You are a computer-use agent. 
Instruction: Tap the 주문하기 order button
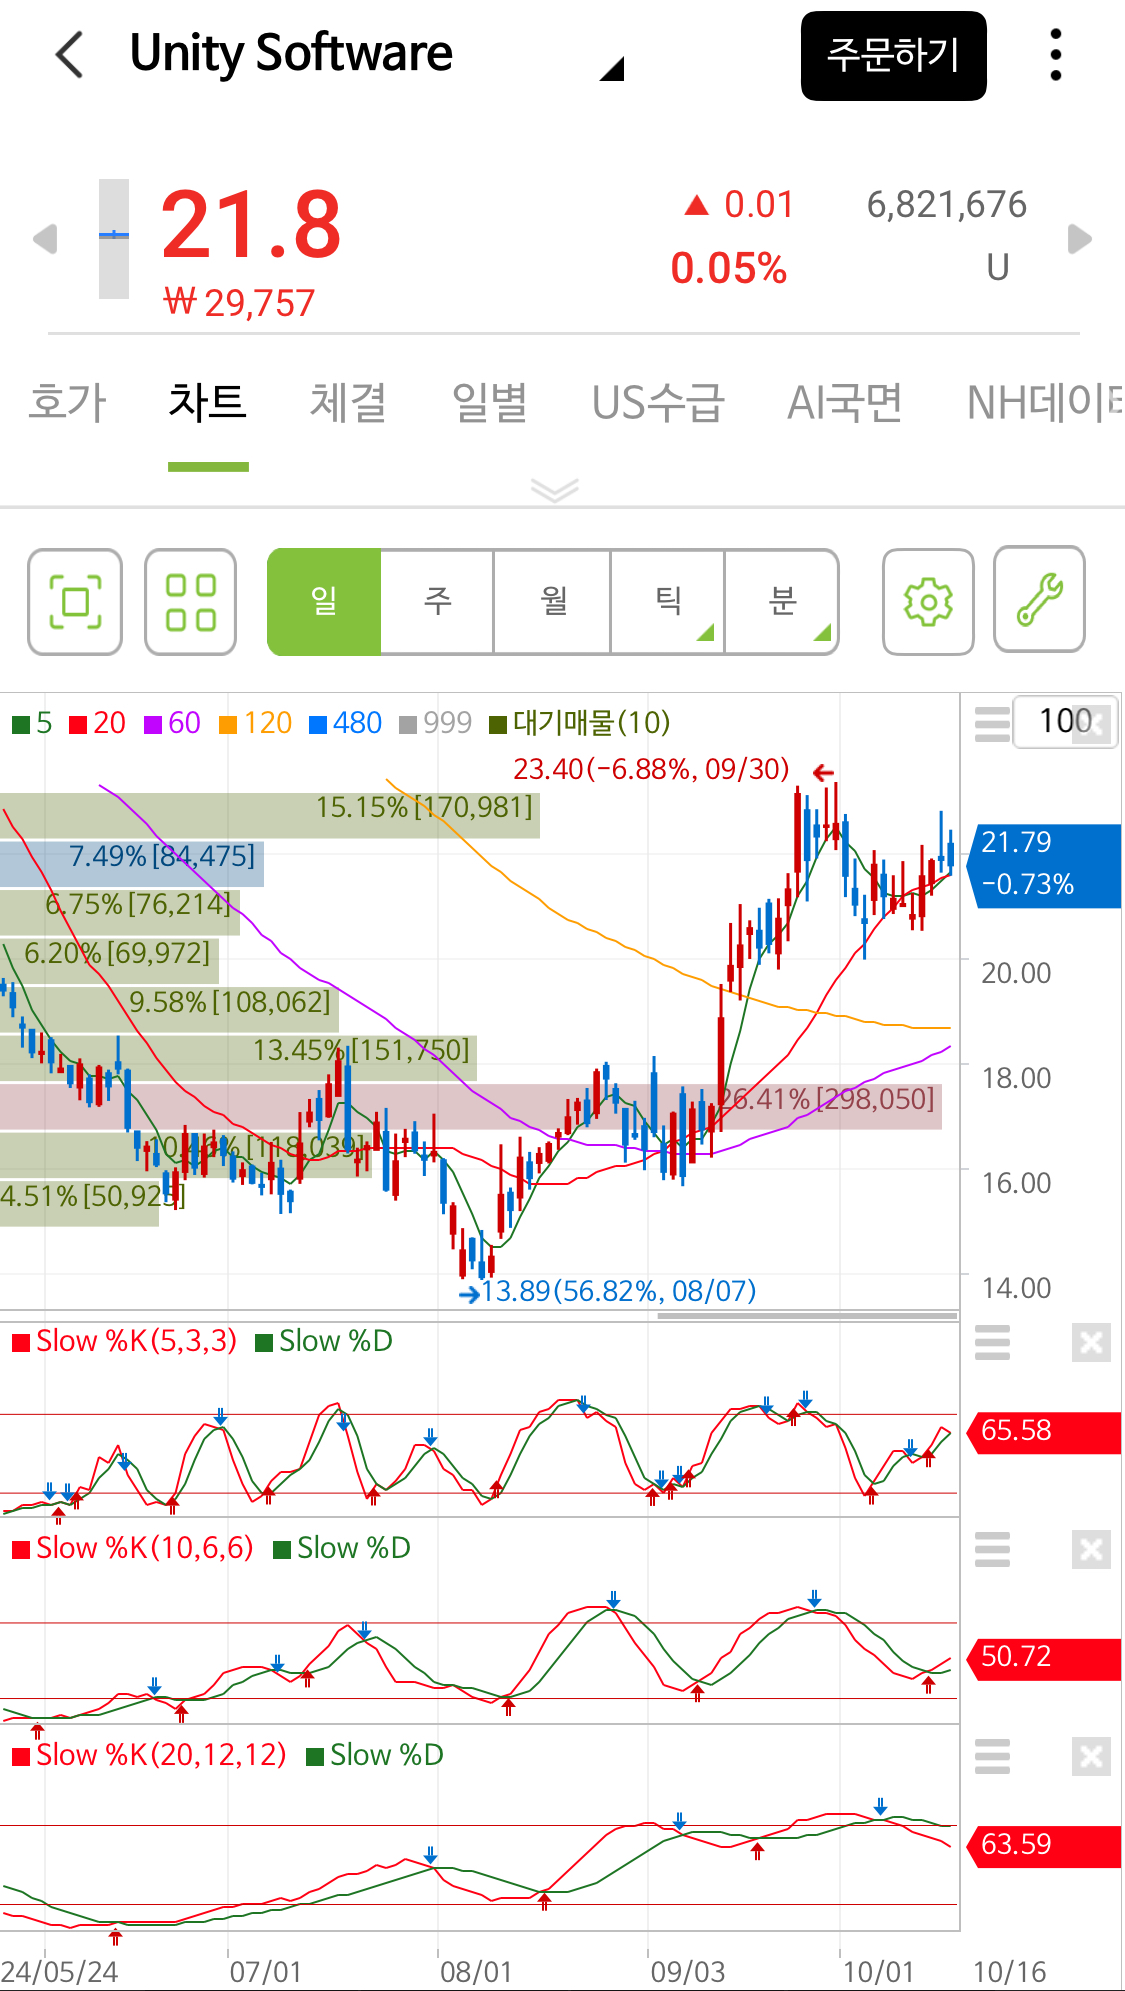coord(893,56)
